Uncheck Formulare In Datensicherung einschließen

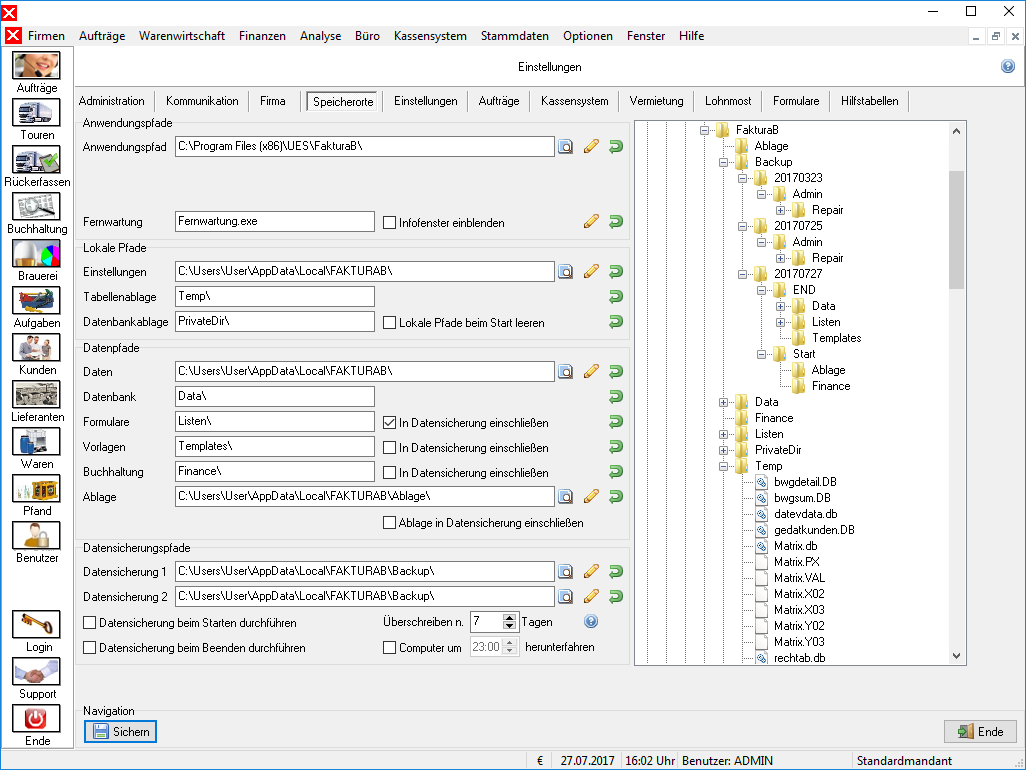point(389,423)
